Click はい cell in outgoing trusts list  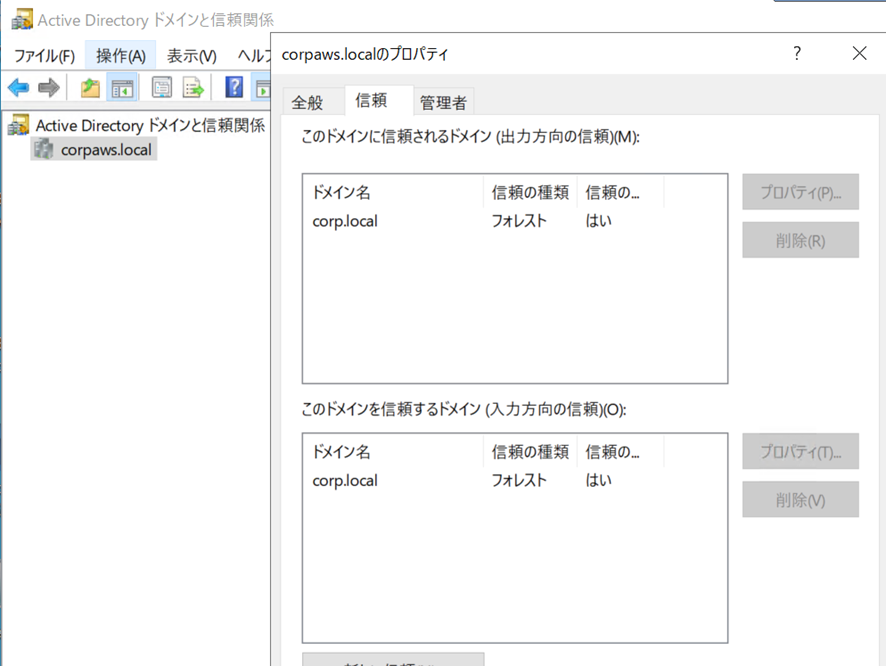(598, 220)
